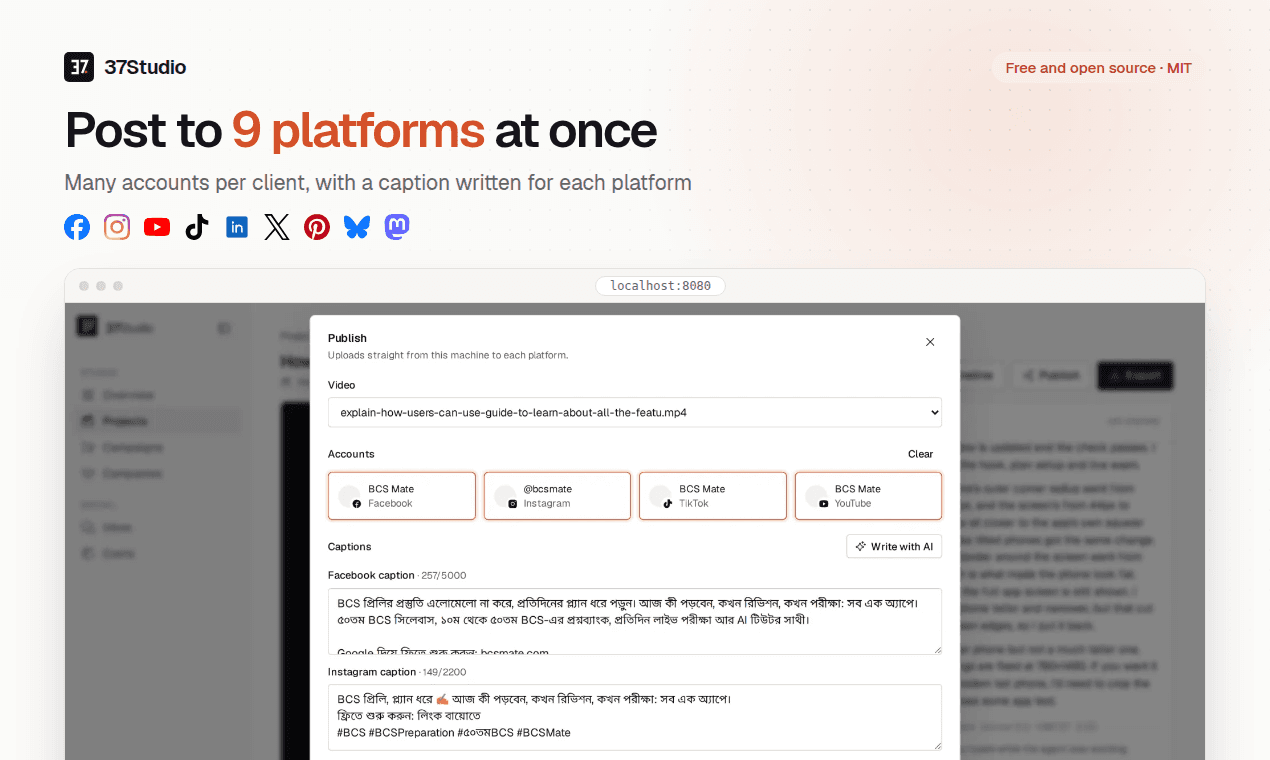Open the TikTok platform icon
This screenshot has width=1270, height=760.
[197, 227]
